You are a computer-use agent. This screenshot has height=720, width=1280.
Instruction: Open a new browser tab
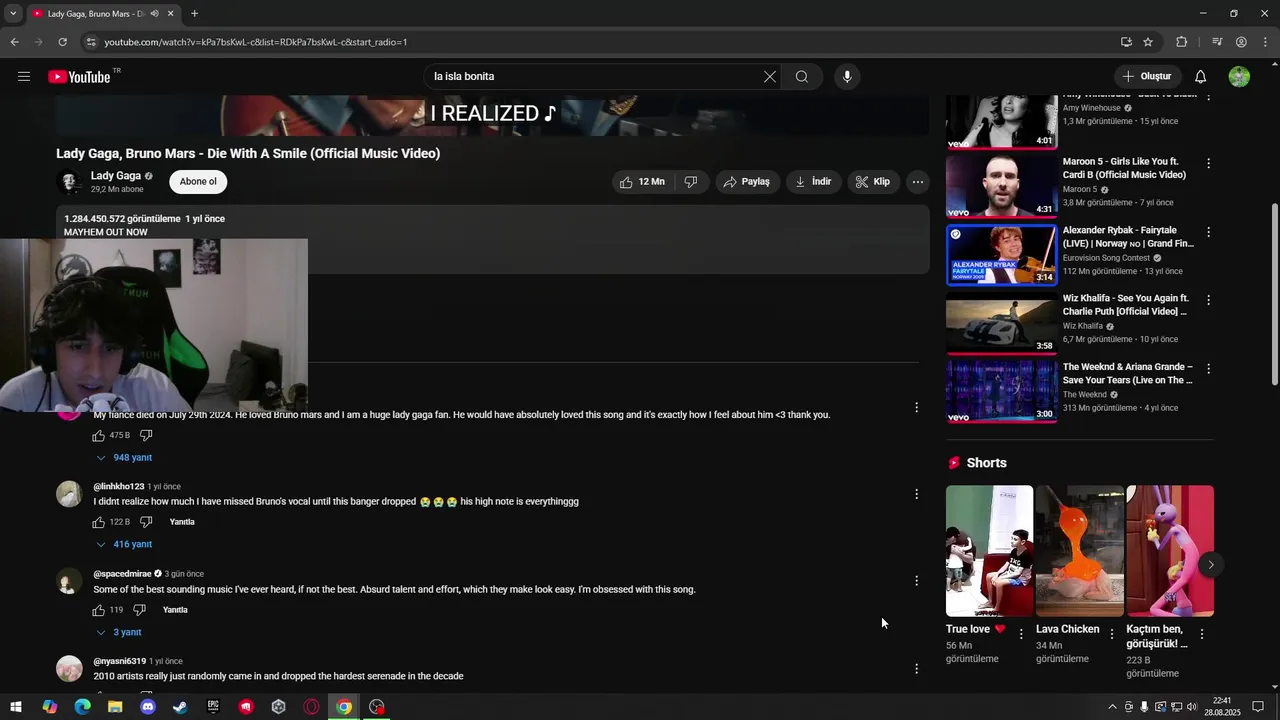[x=194, y=14]
